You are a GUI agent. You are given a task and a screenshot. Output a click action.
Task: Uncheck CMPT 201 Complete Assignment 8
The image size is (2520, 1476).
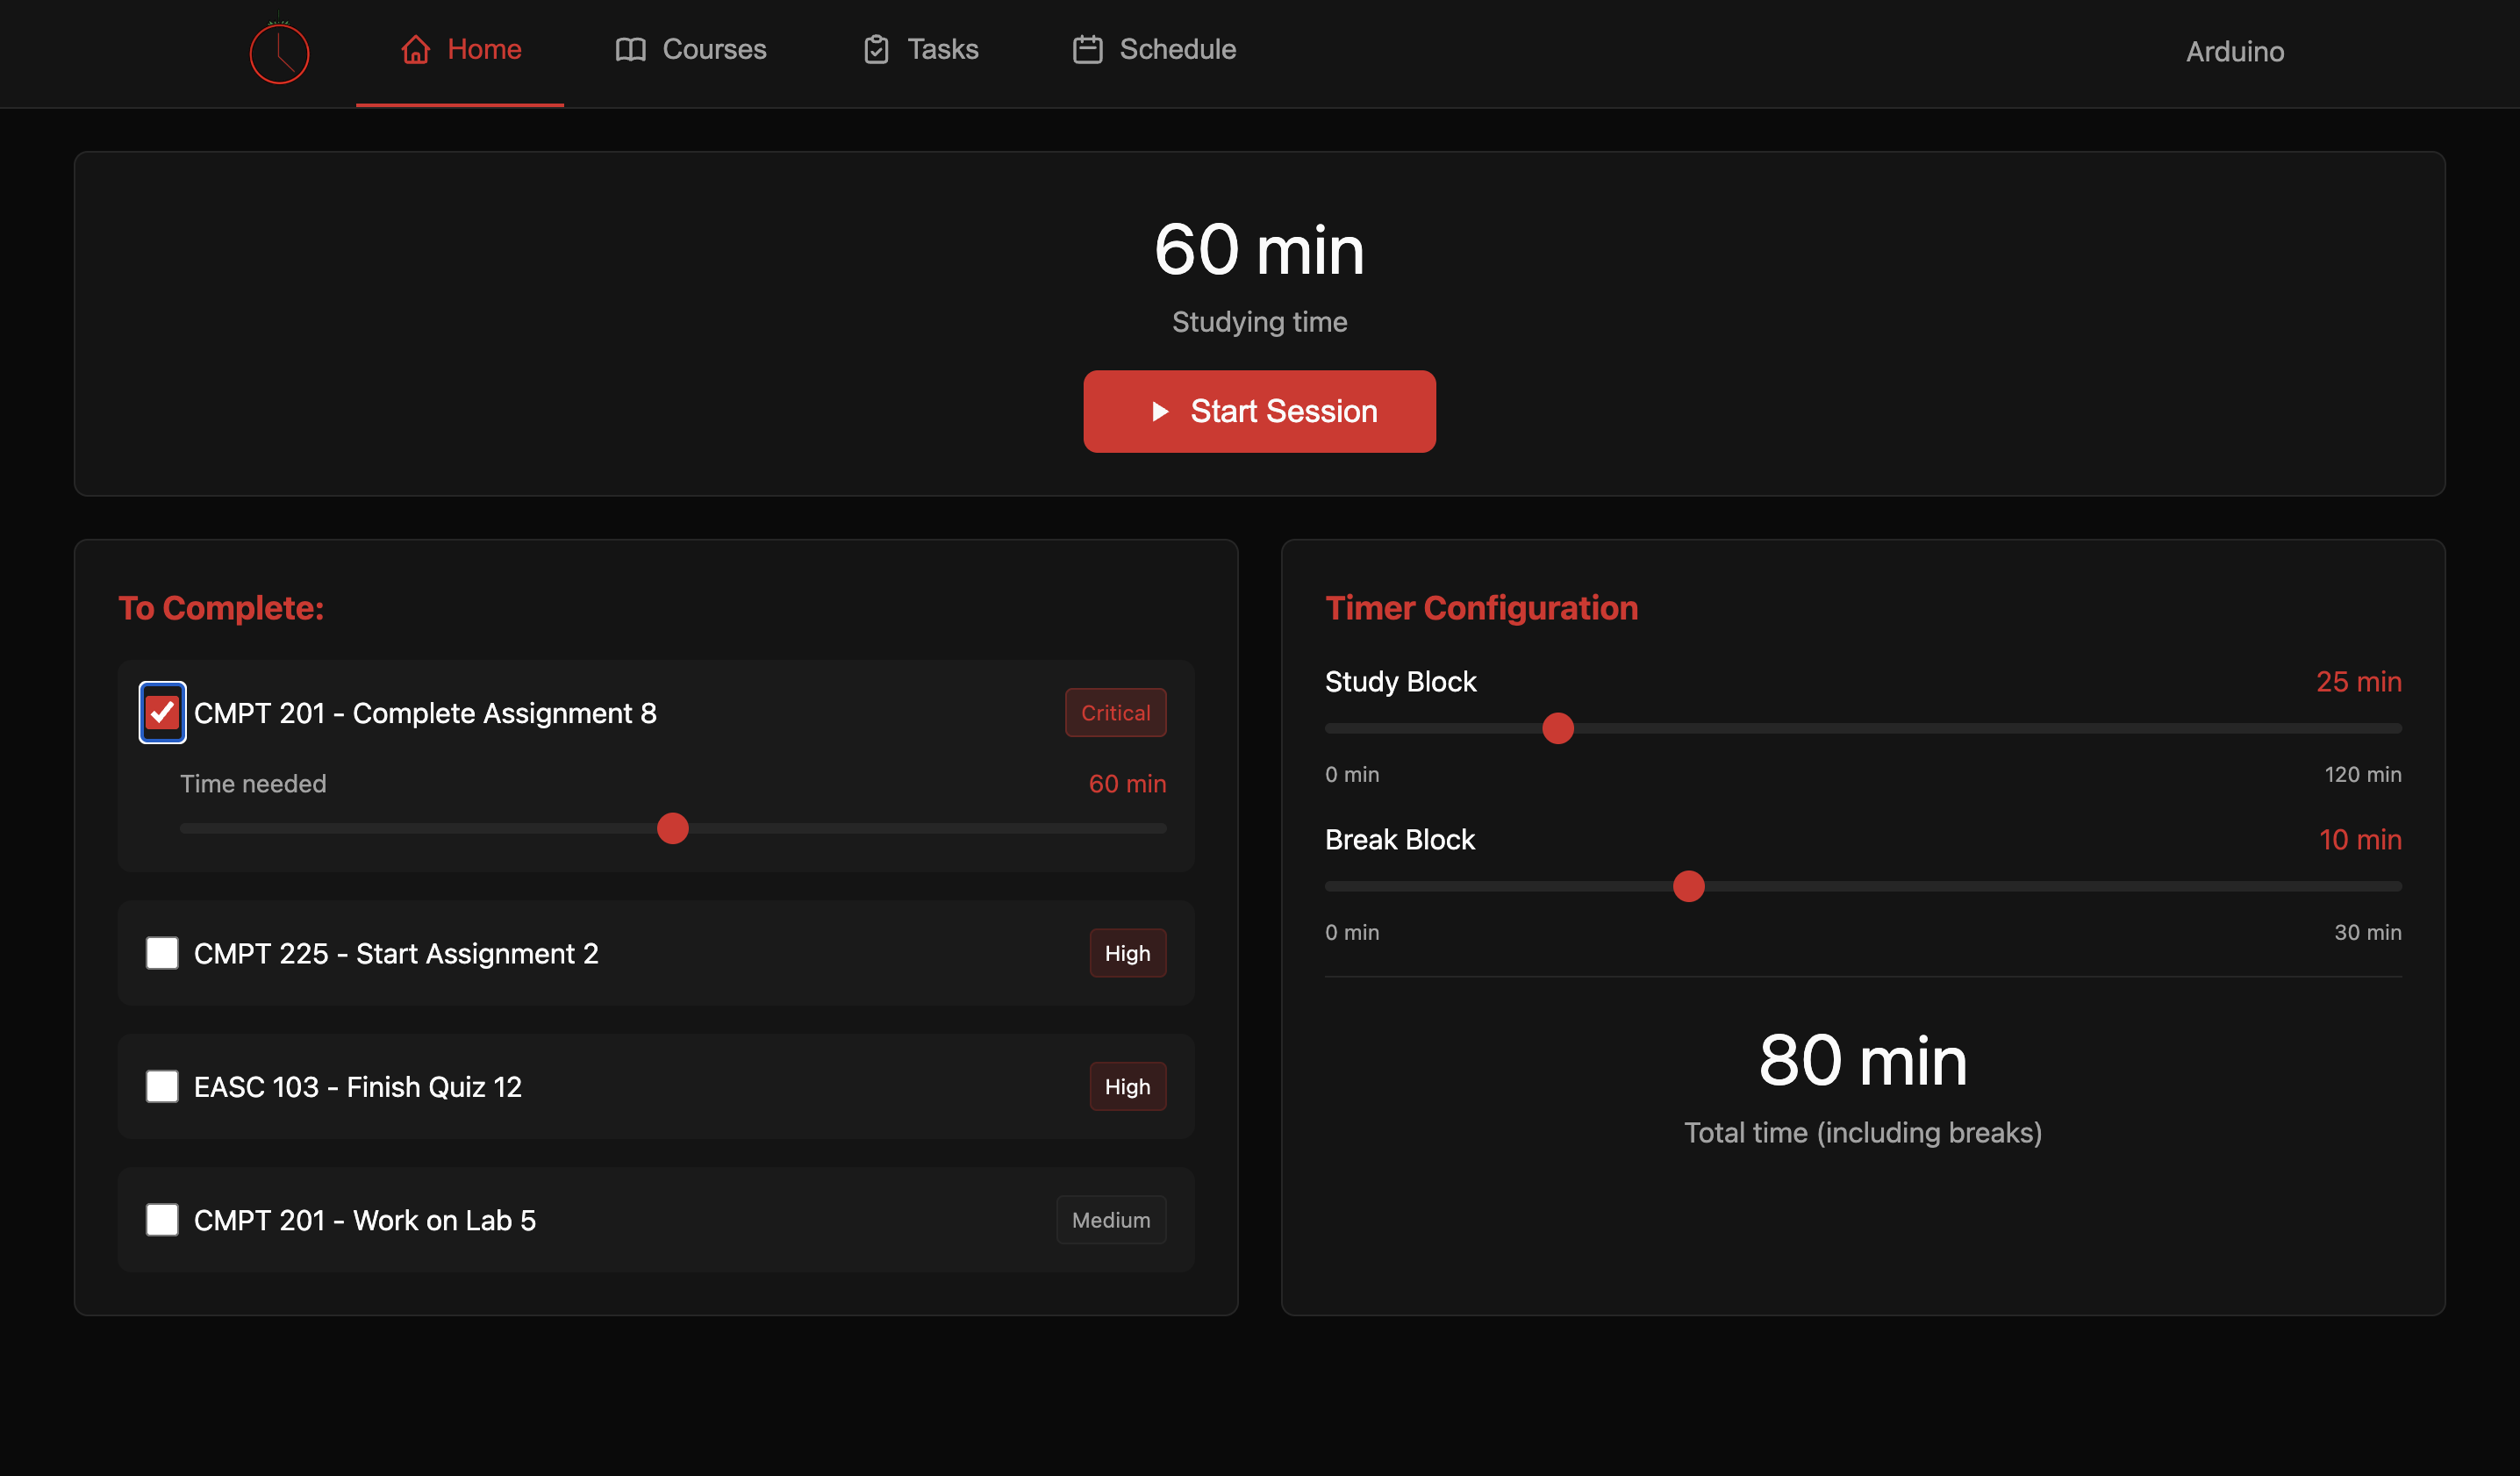(162, 713)
